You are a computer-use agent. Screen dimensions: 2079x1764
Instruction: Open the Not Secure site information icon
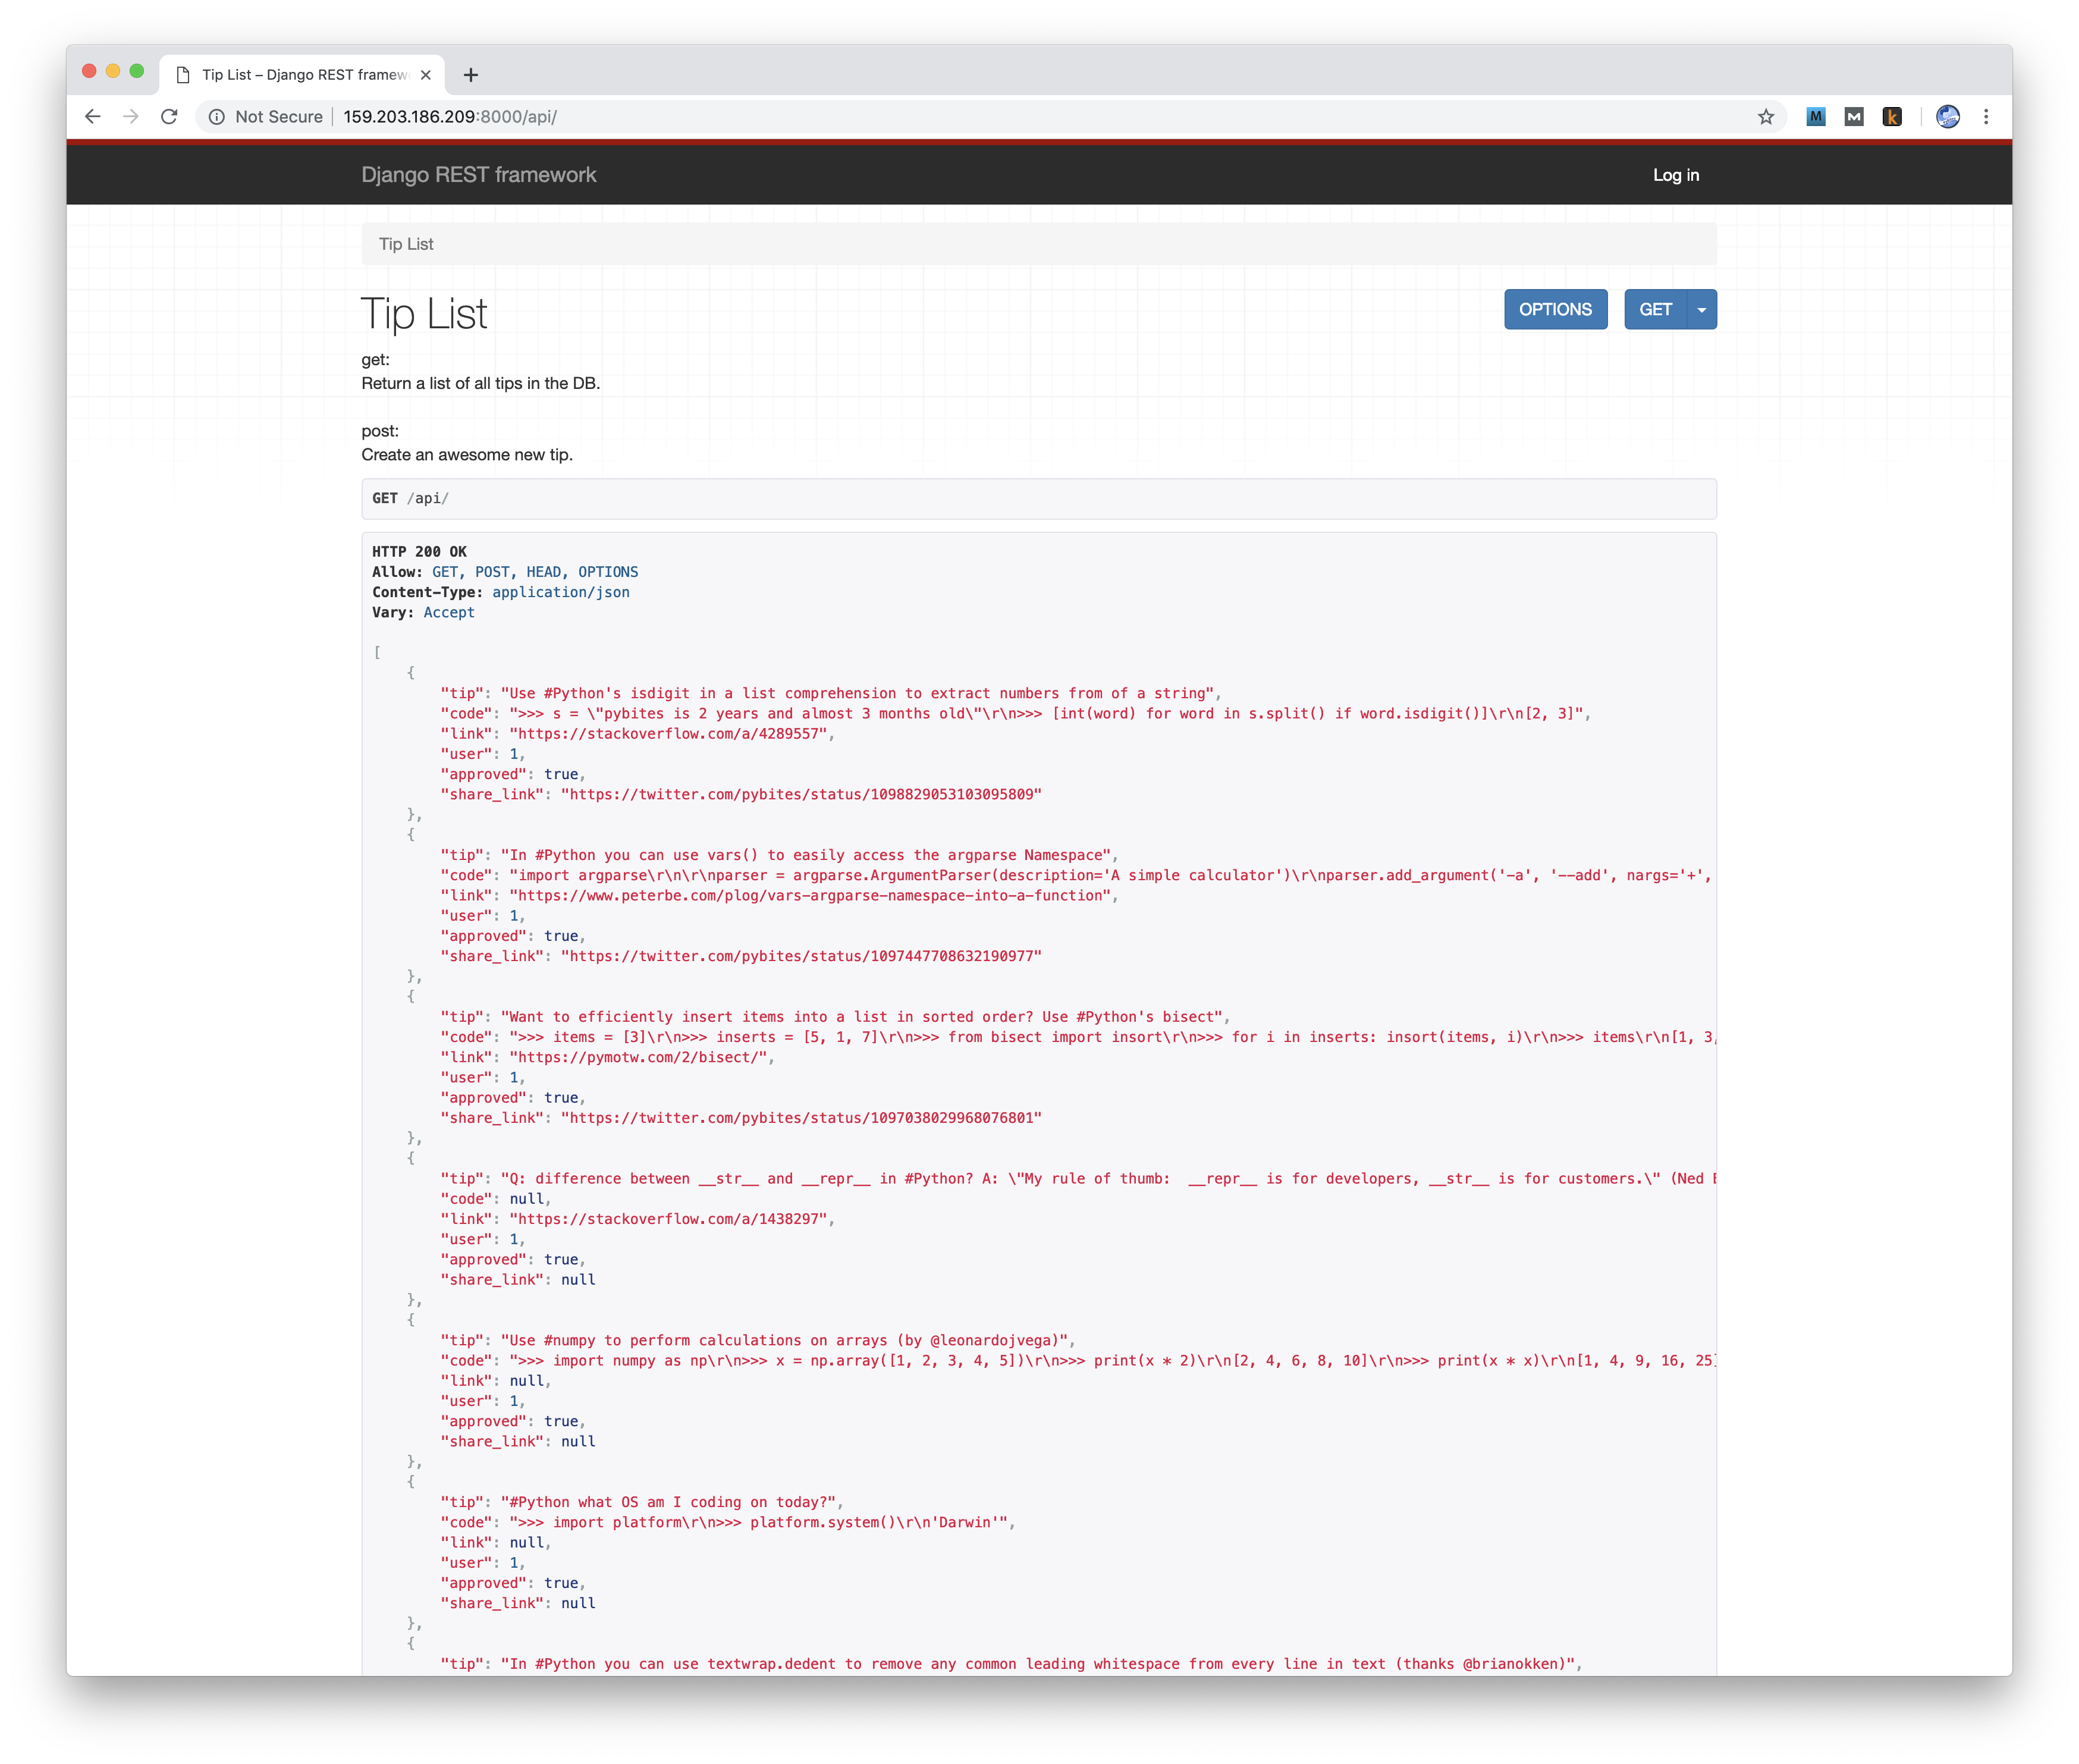[218, 116]
